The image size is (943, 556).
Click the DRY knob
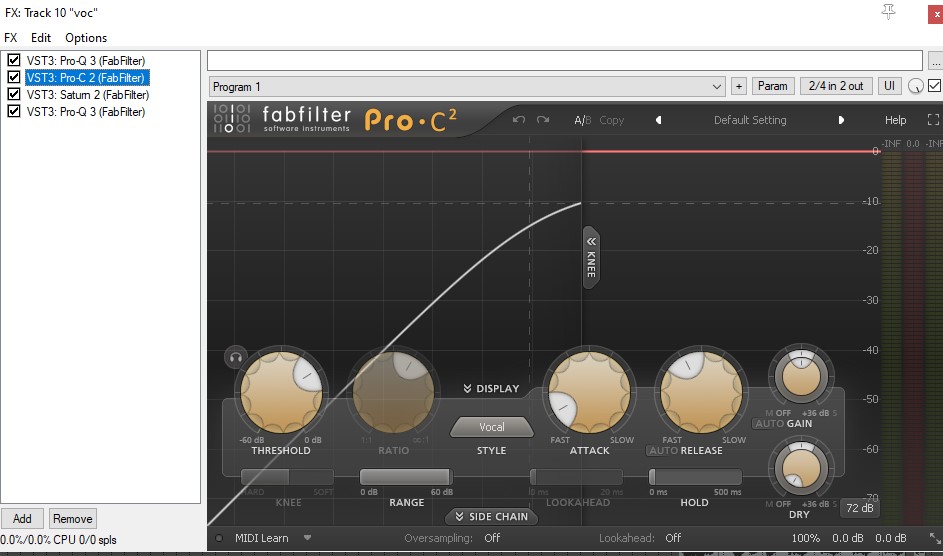[801, 468]
